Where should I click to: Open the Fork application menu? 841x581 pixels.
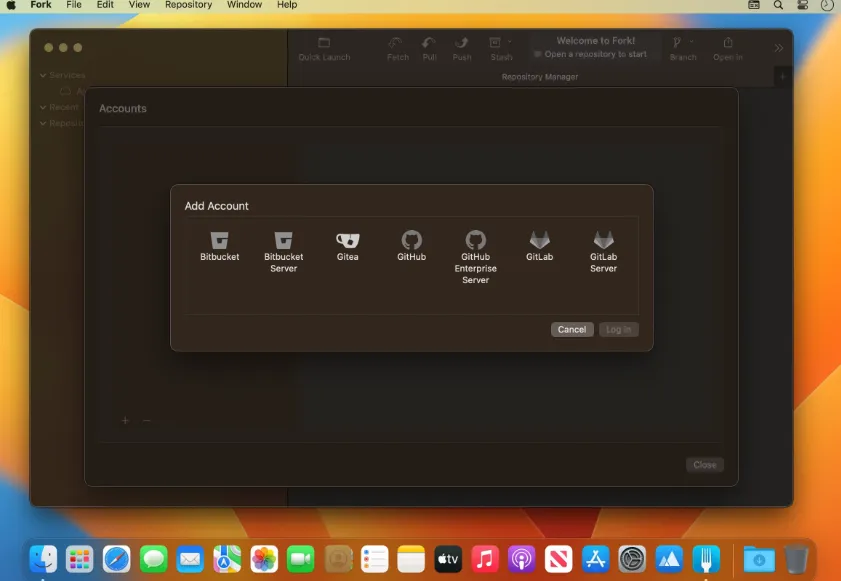click(41, 5)
